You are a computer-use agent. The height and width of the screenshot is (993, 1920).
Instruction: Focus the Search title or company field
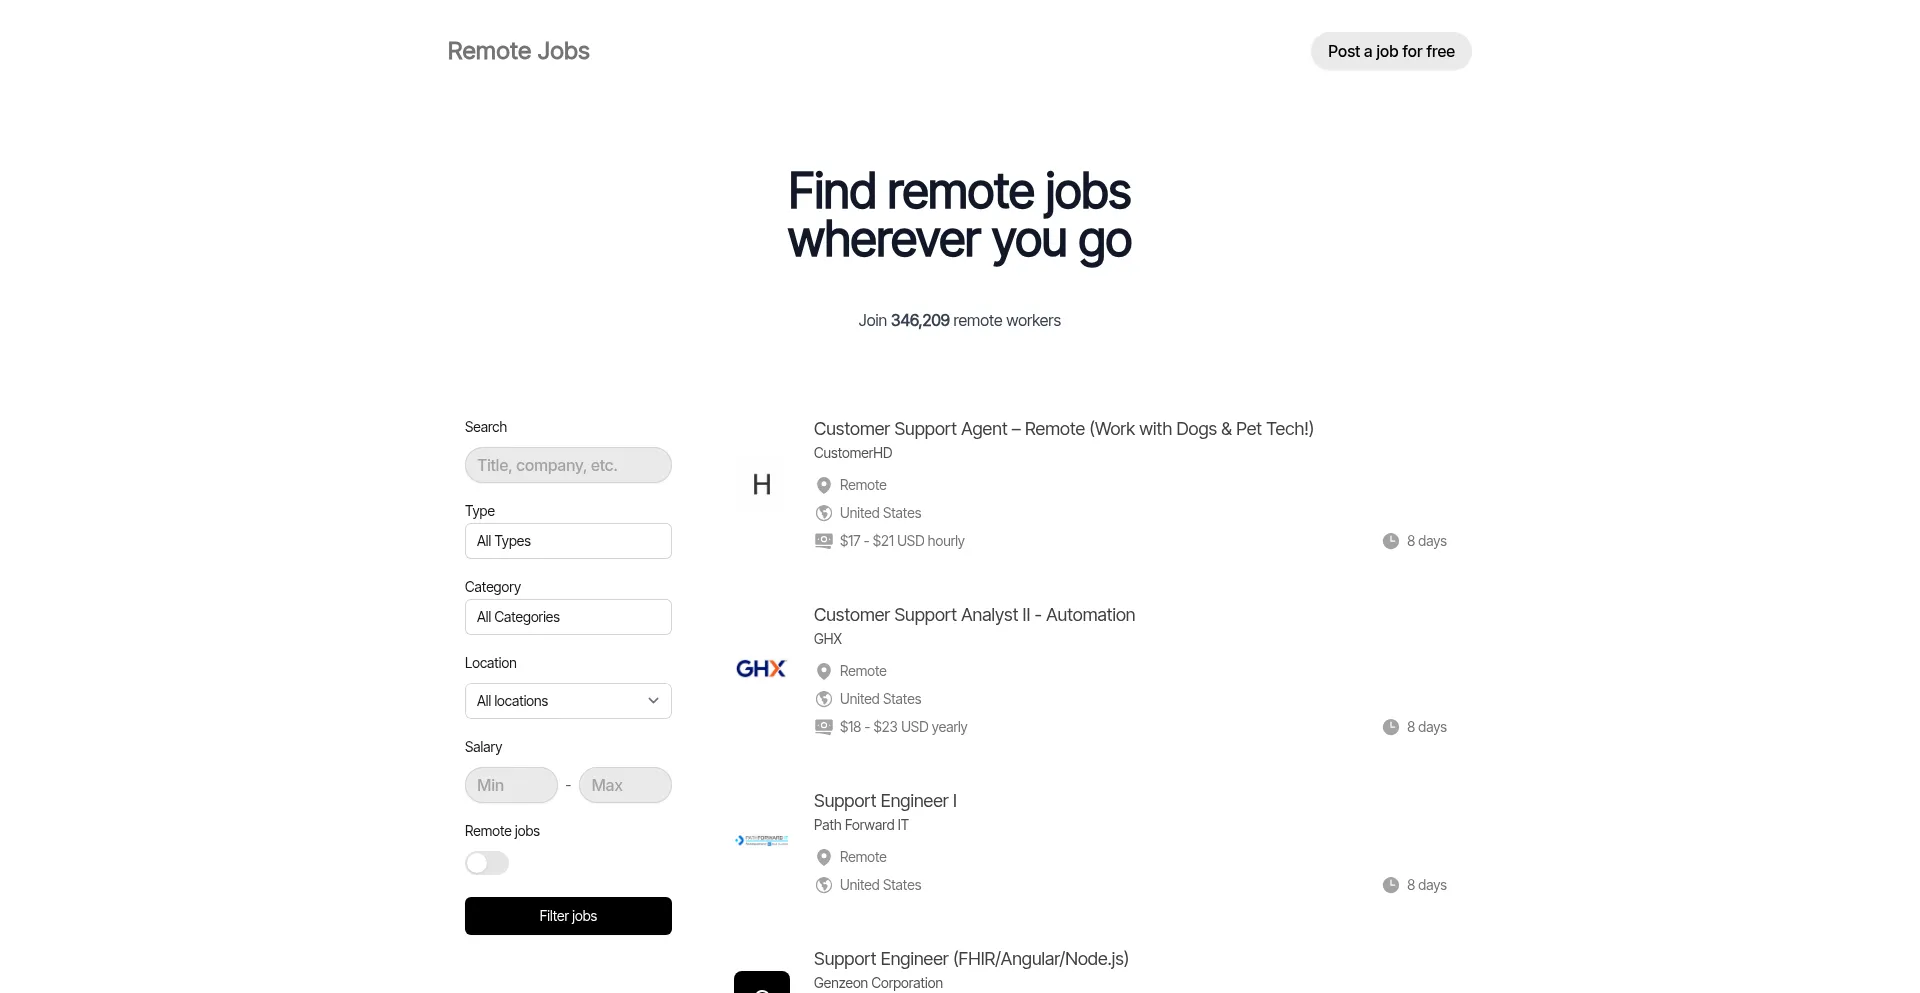pyautogui.click(x=568, y=465)
